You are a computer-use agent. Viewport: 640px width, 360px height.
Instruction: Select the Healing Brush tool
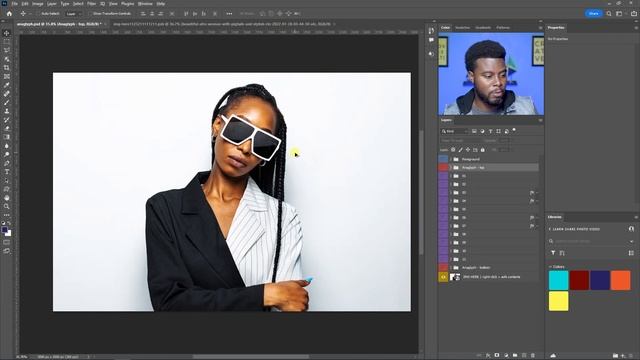(7, 94)
